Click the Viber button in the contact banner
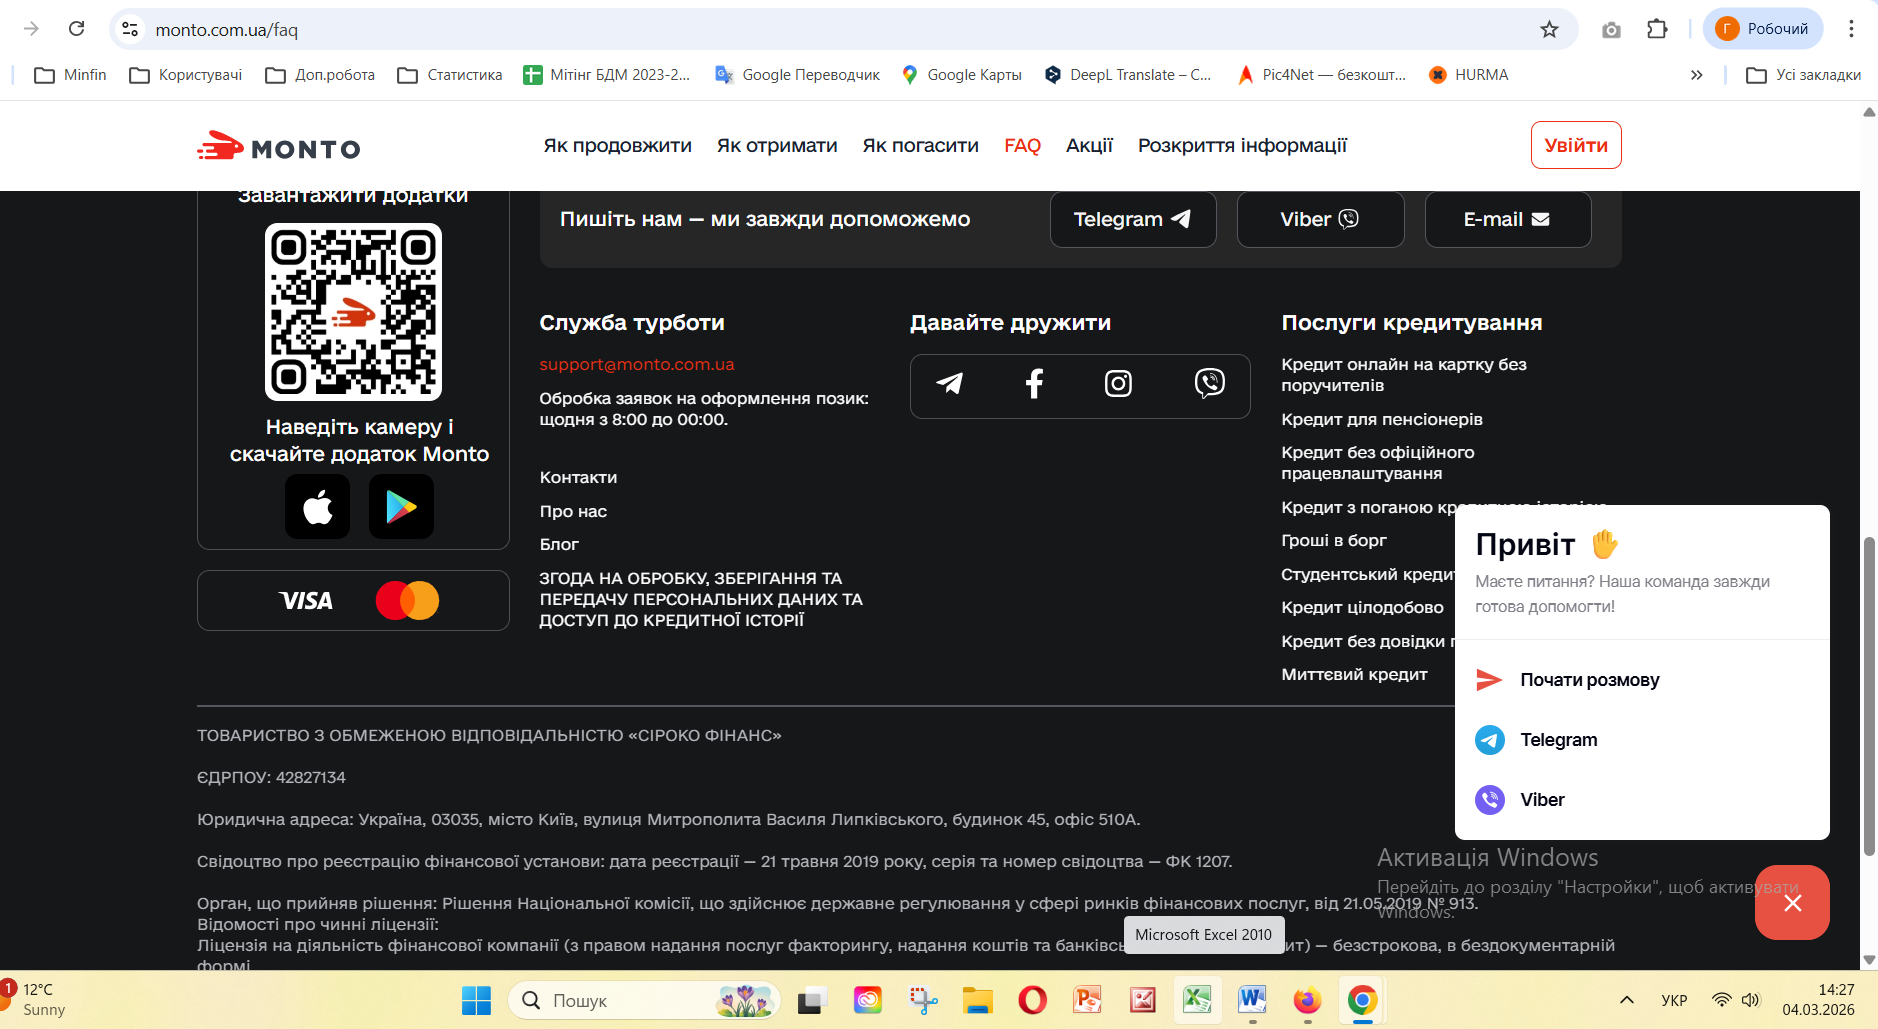 click(x=1320, y=219)
